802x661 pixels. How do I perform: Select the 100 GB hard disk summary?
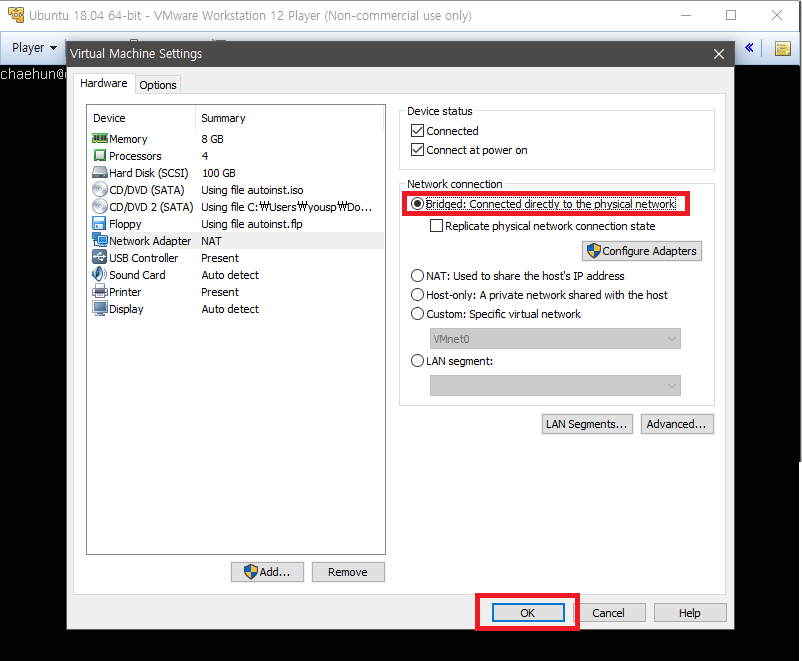(219, 173)
